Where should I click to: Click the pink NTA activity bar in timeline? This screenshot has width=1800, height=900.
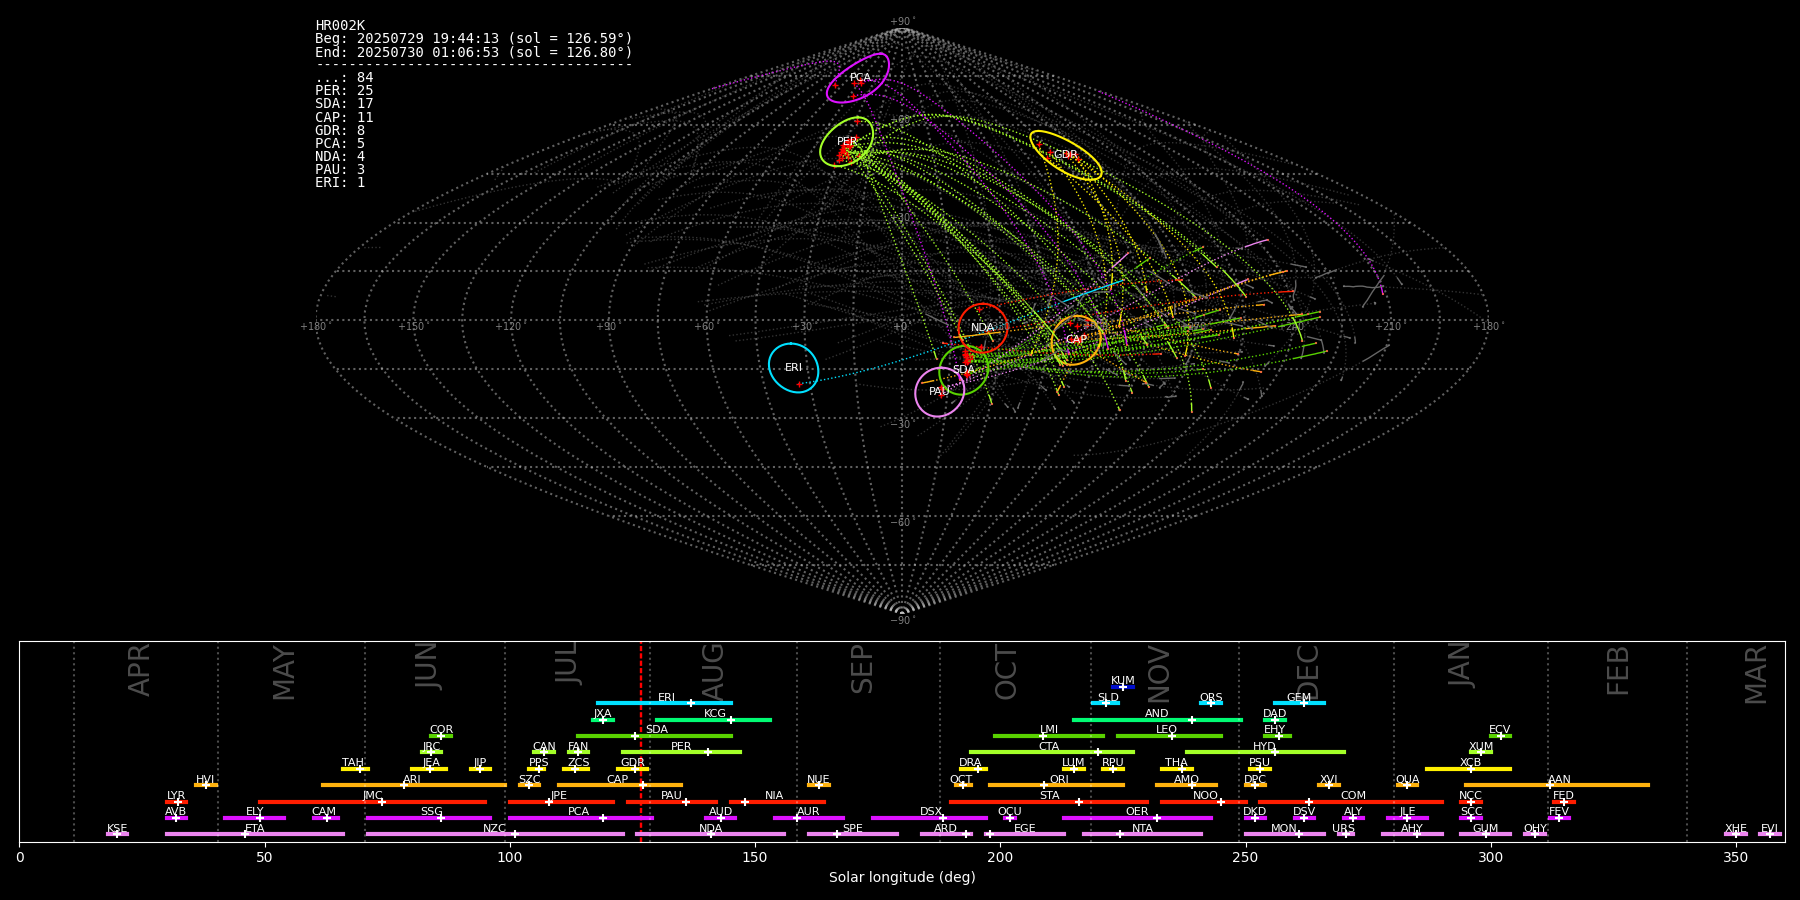1142,834
